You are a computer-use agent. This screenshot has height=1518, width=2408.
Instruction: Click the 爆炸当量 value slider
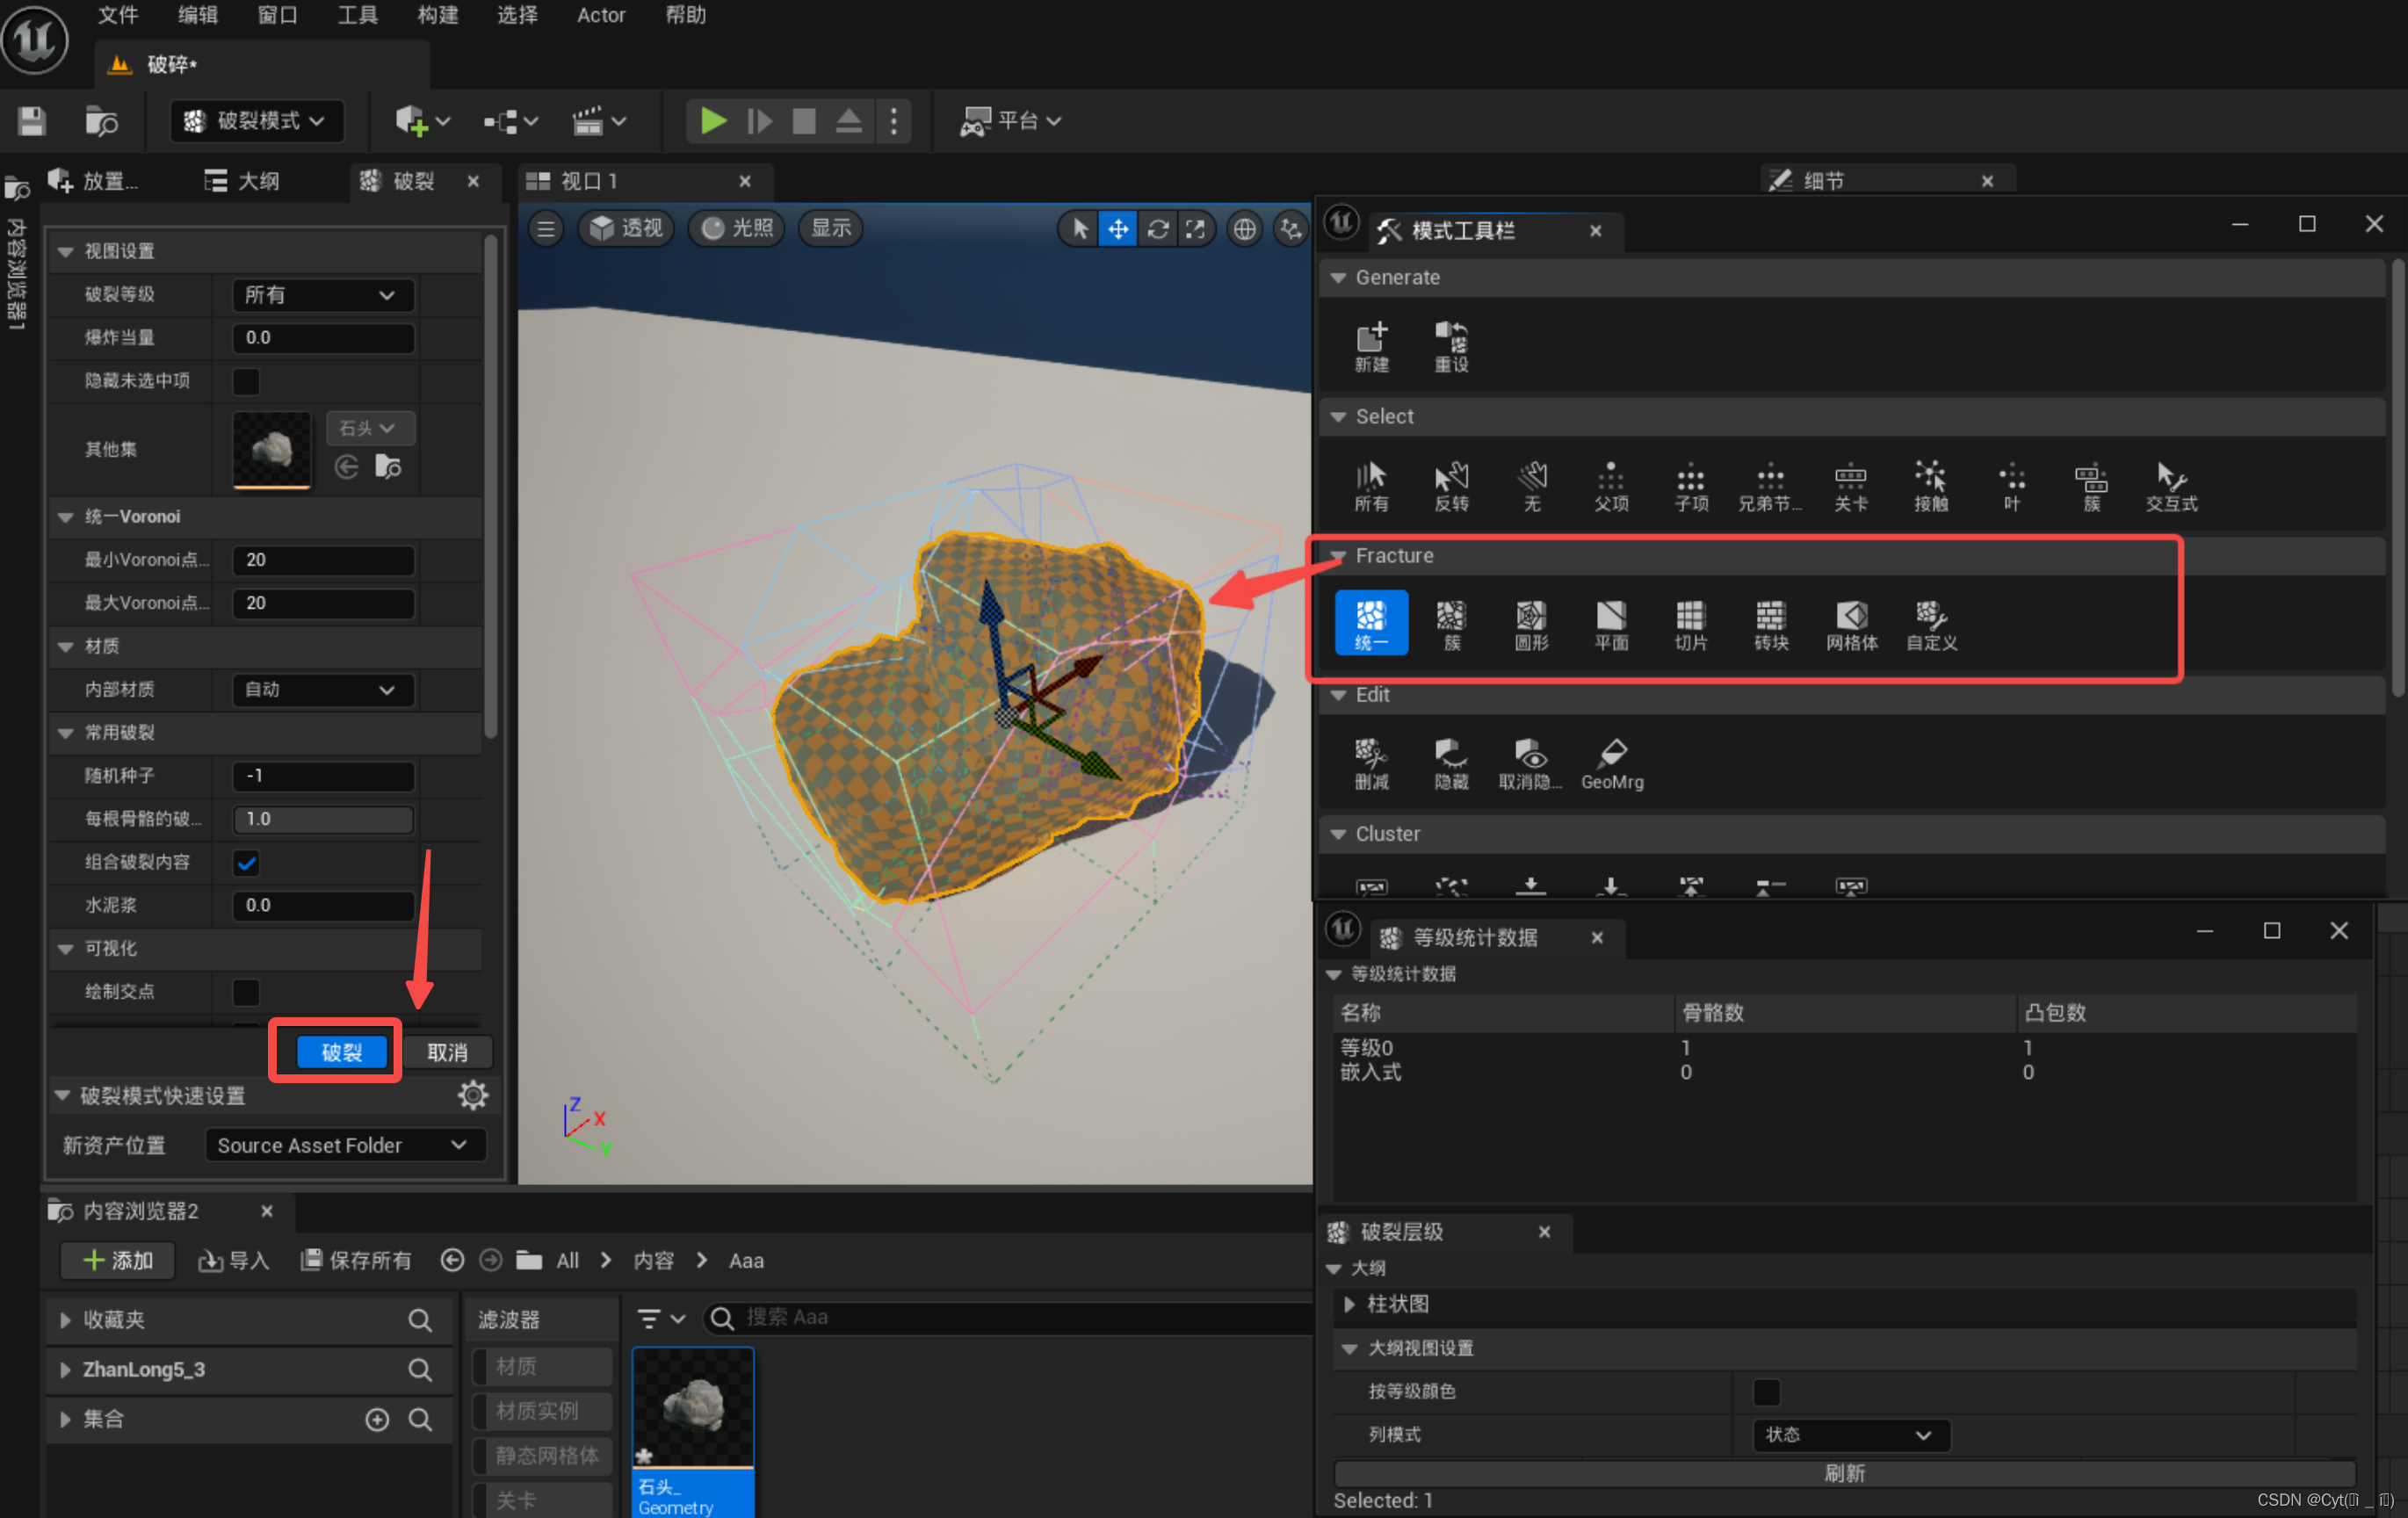pyautogui.click(x=322, y=337)
